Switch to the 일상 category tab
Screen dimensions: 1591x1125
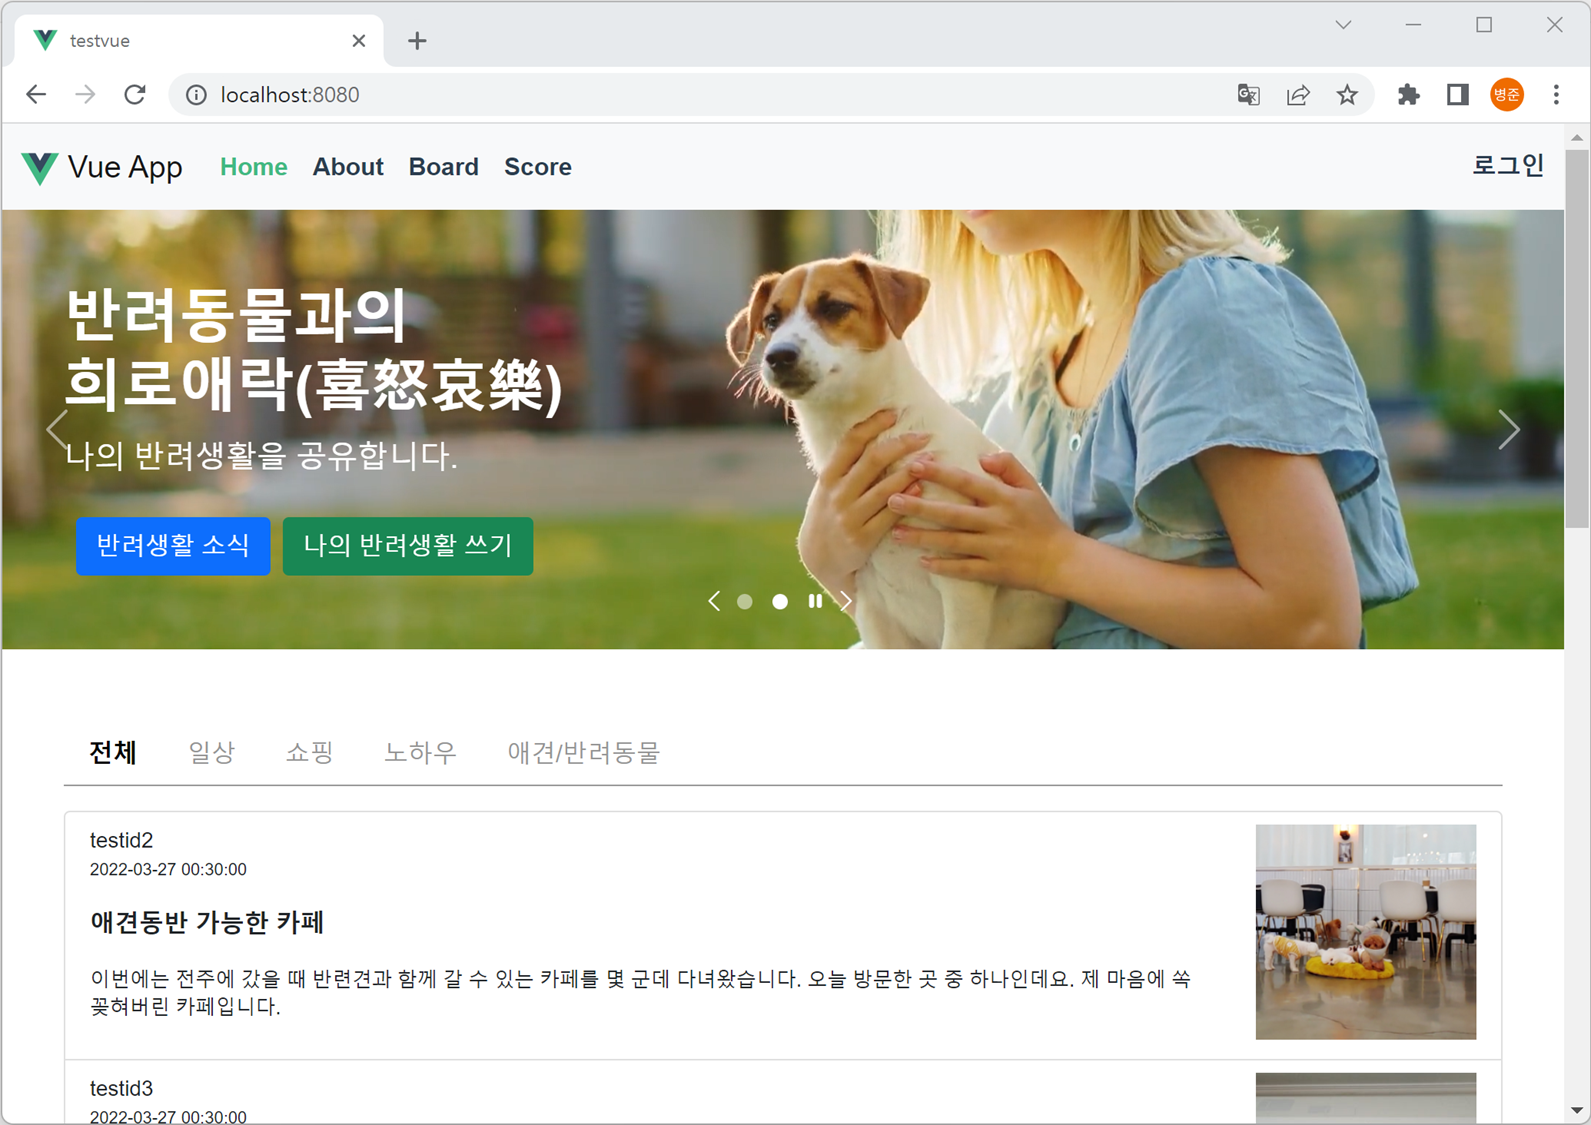pos(211,752)
